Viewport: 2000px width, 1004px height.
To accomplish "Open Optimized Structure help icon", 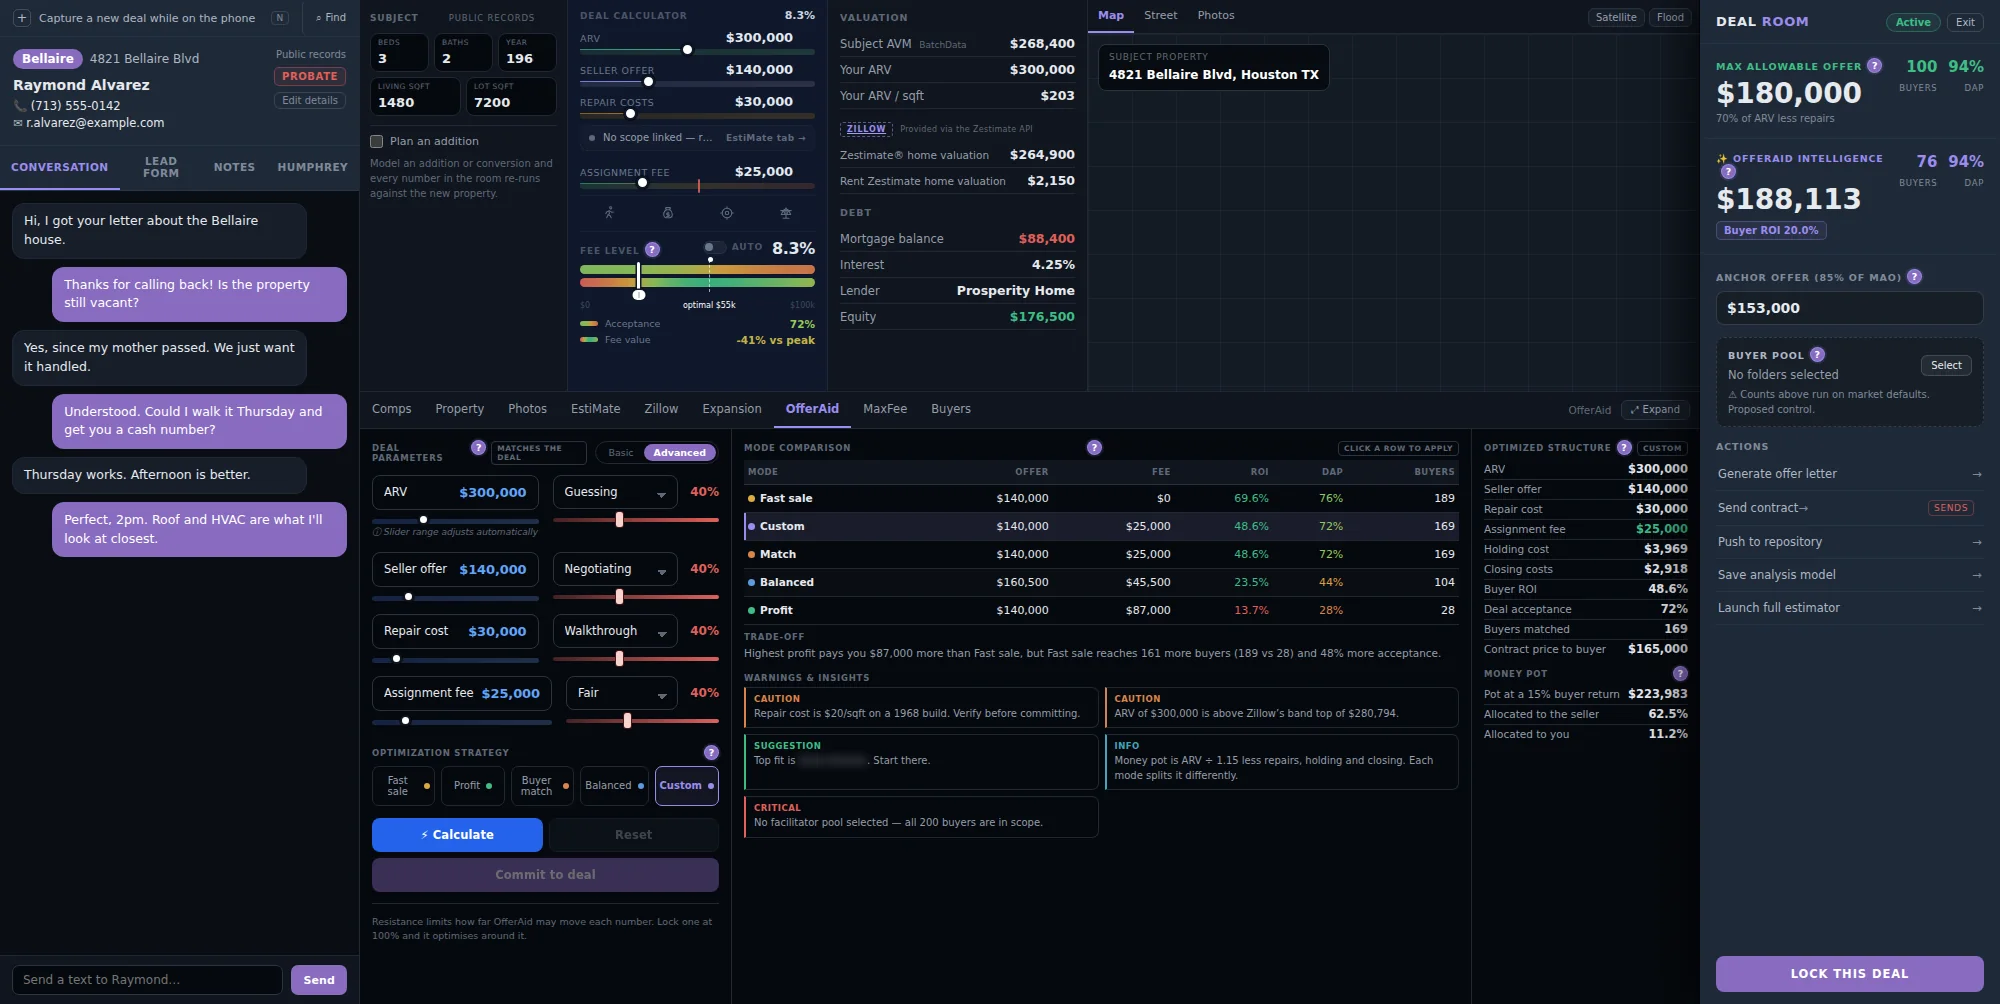I will 1624,447.
